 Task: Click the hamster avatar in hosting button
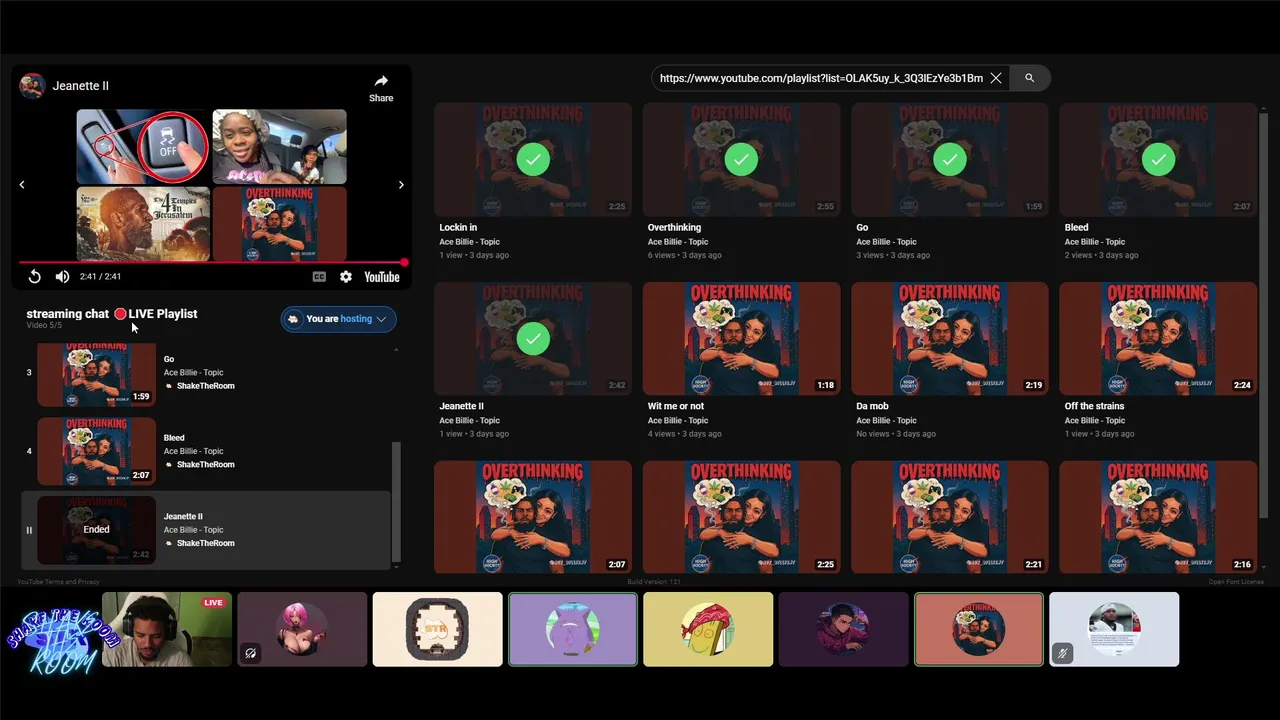pos(293,319)
